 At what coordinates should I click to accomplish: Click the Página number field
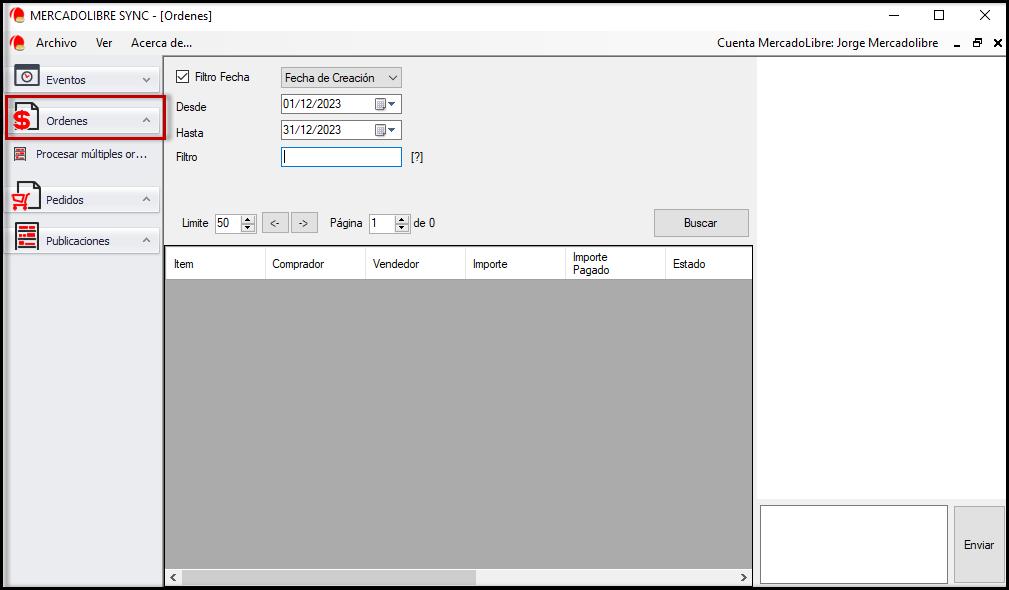click(382, 223)
